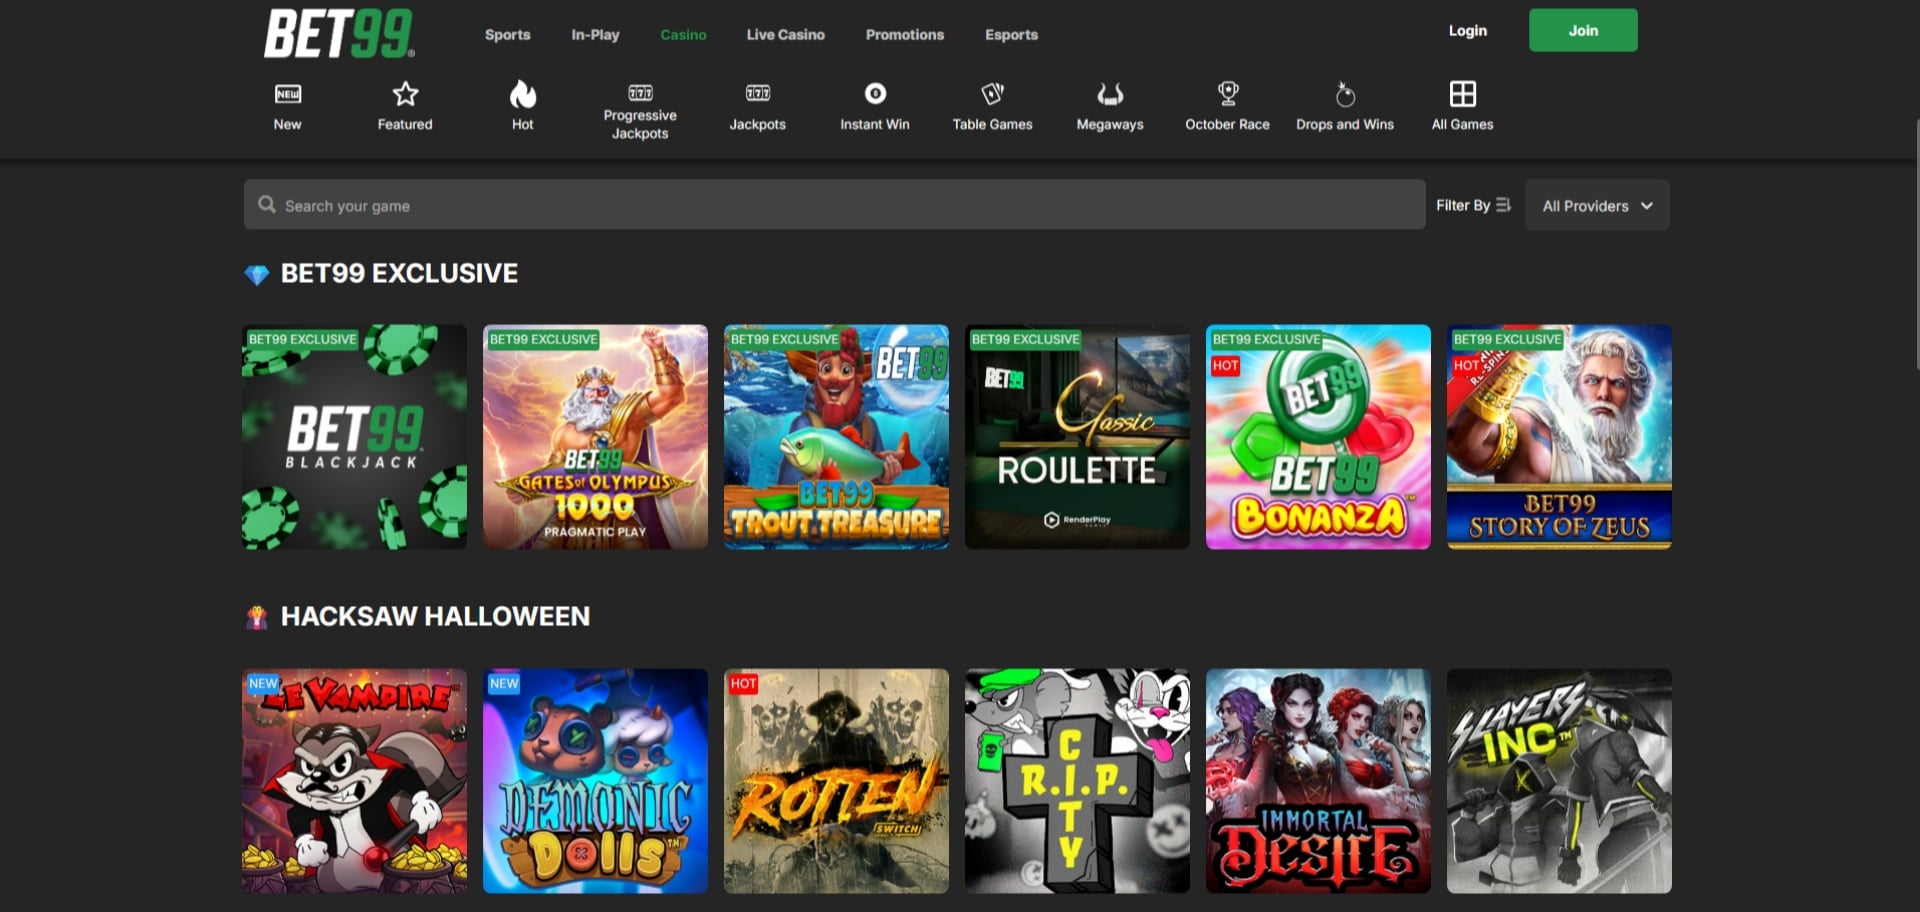Open BET99 Story of Zeus game
Screen dimensions: 1920x912
click(1559, 437)
